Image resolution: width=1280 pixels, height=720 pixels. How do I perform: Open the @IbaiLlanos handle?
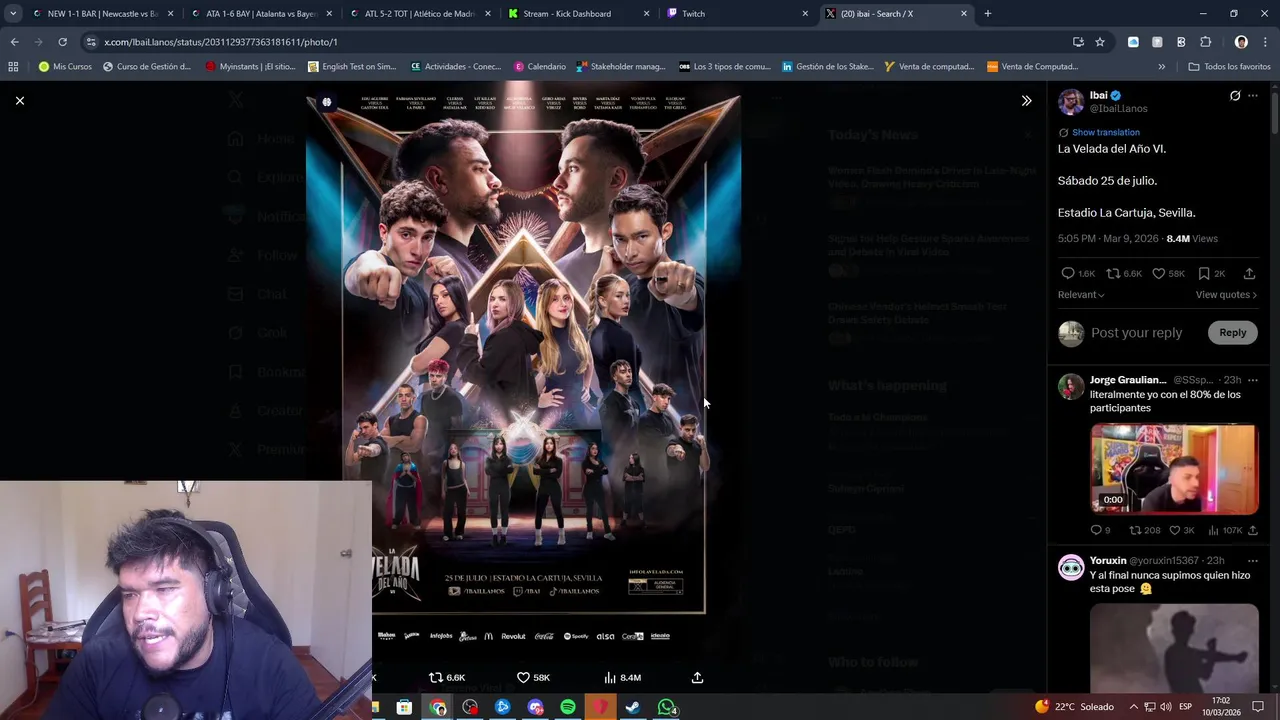(x=1118, y=108)
